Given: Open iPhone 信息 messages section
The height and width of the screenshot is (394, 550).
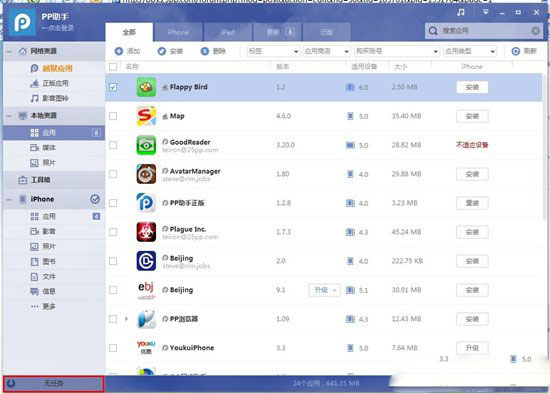Looking at the screenshot, I should point(54,292).
